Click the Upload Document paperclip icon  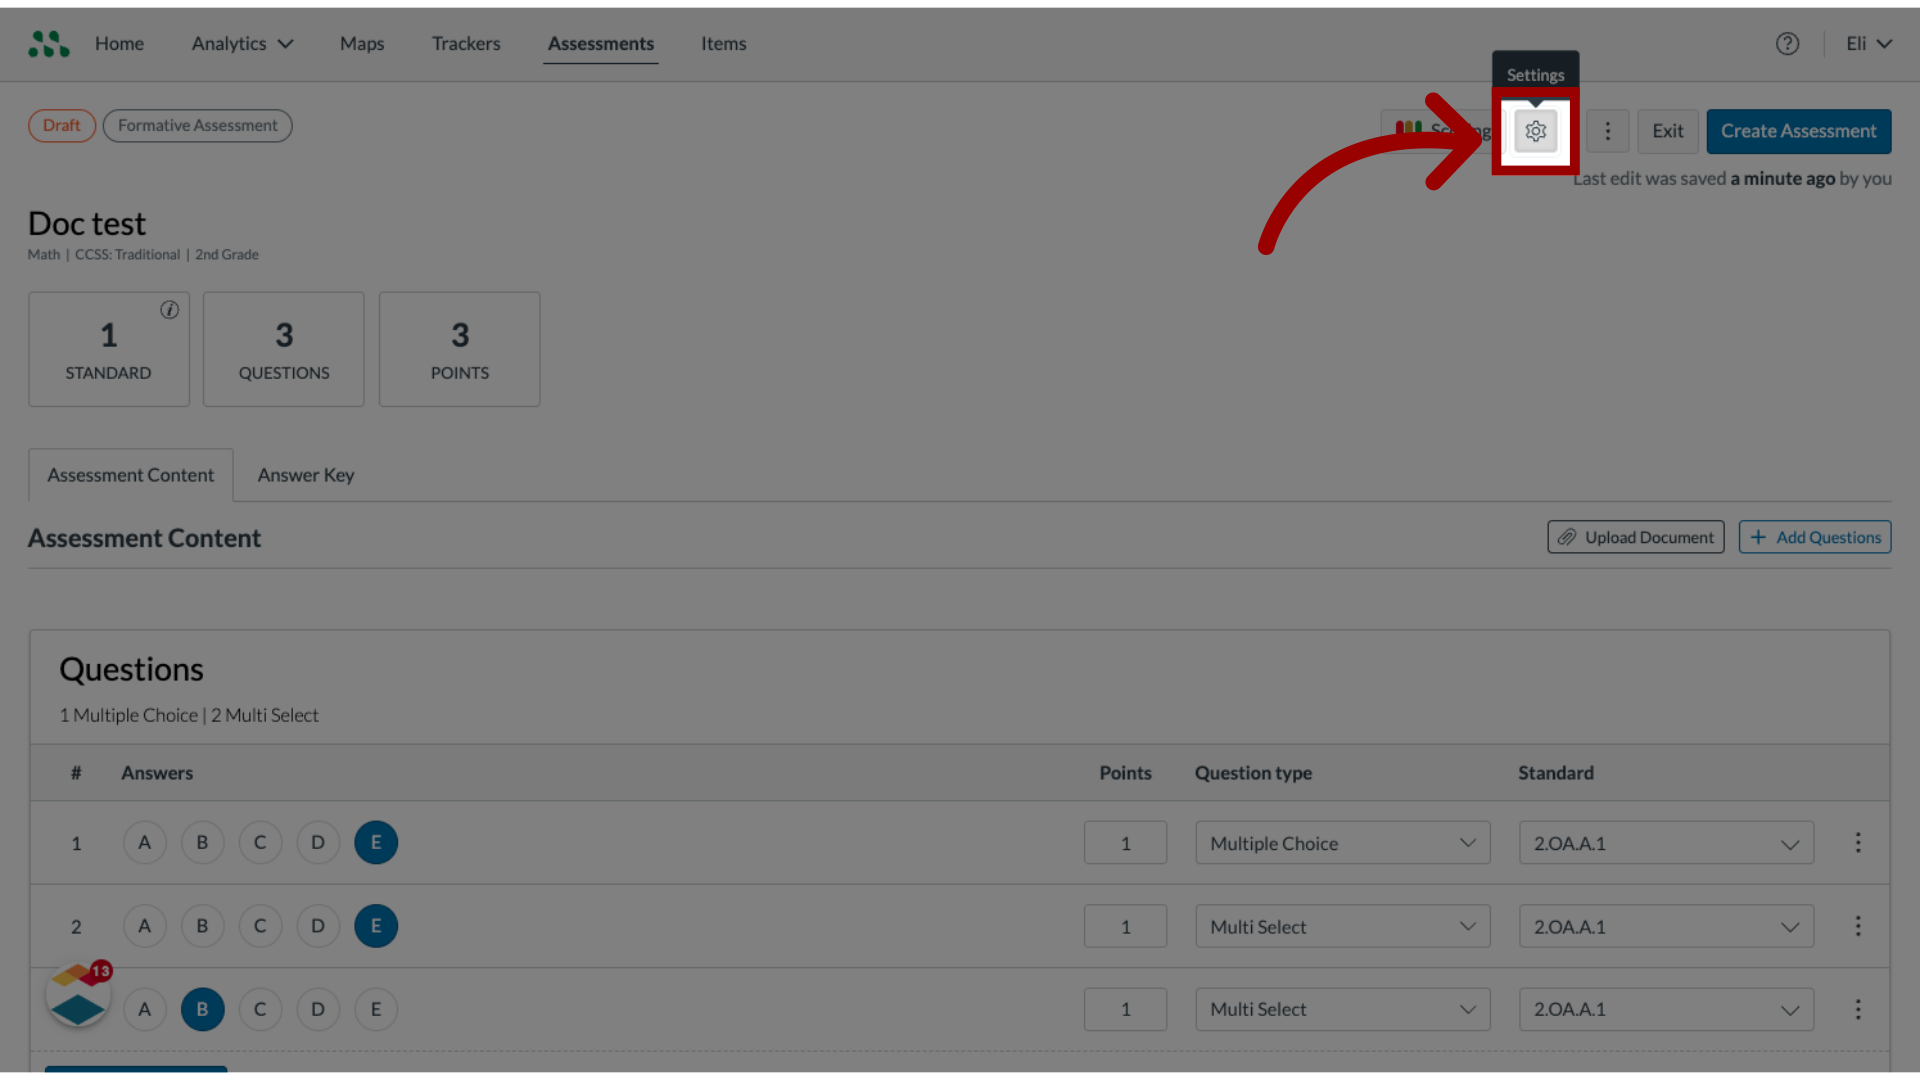[x=1568, y=537]
